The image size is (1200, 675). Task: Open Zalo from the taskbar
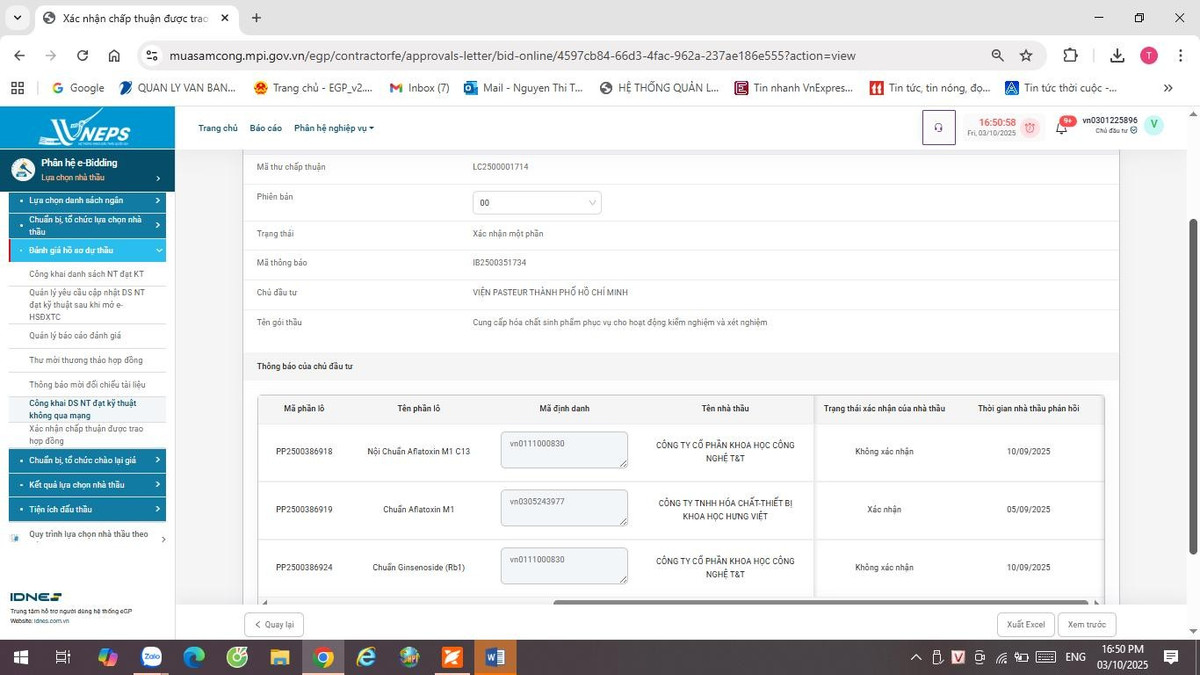pos(151,657)
